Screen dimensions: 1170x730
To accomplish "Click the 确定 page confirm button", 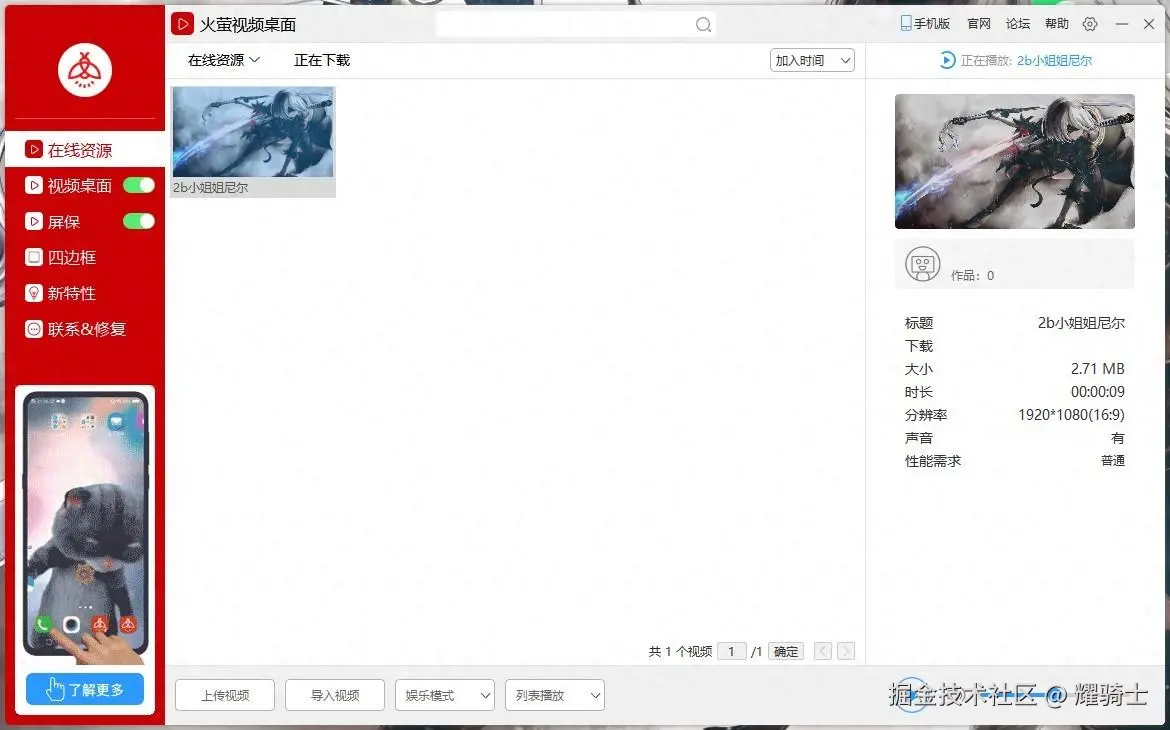I will (786, 651).
